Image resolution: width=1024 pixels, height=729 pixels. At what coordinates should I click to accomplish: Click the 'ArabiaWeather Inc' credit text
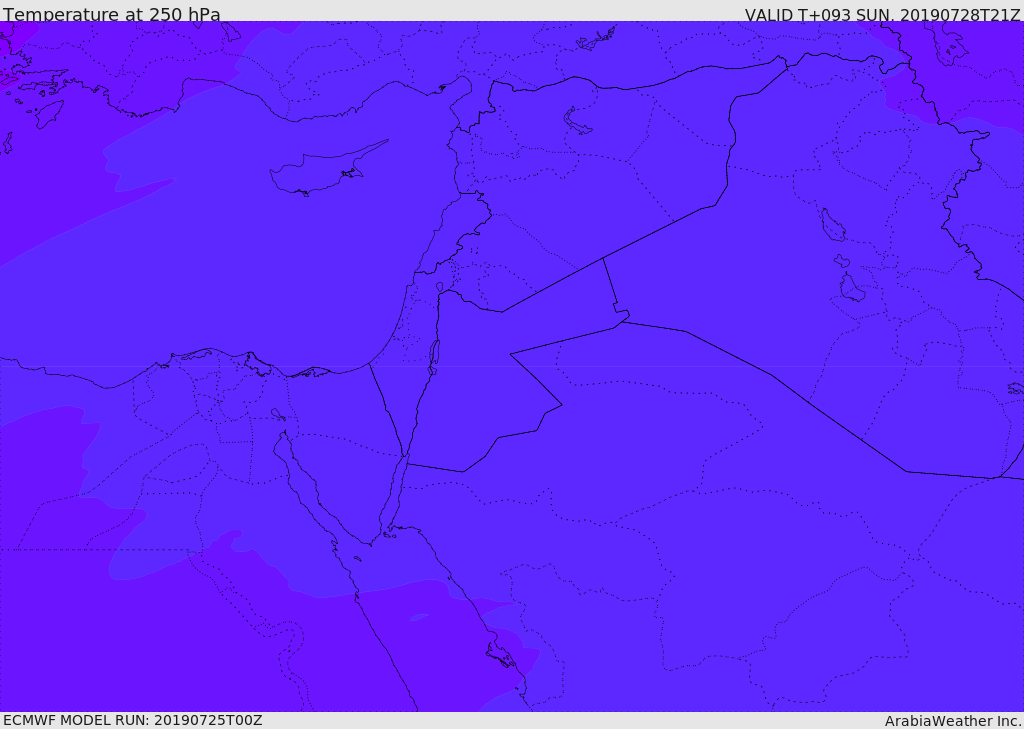(953, 721)
